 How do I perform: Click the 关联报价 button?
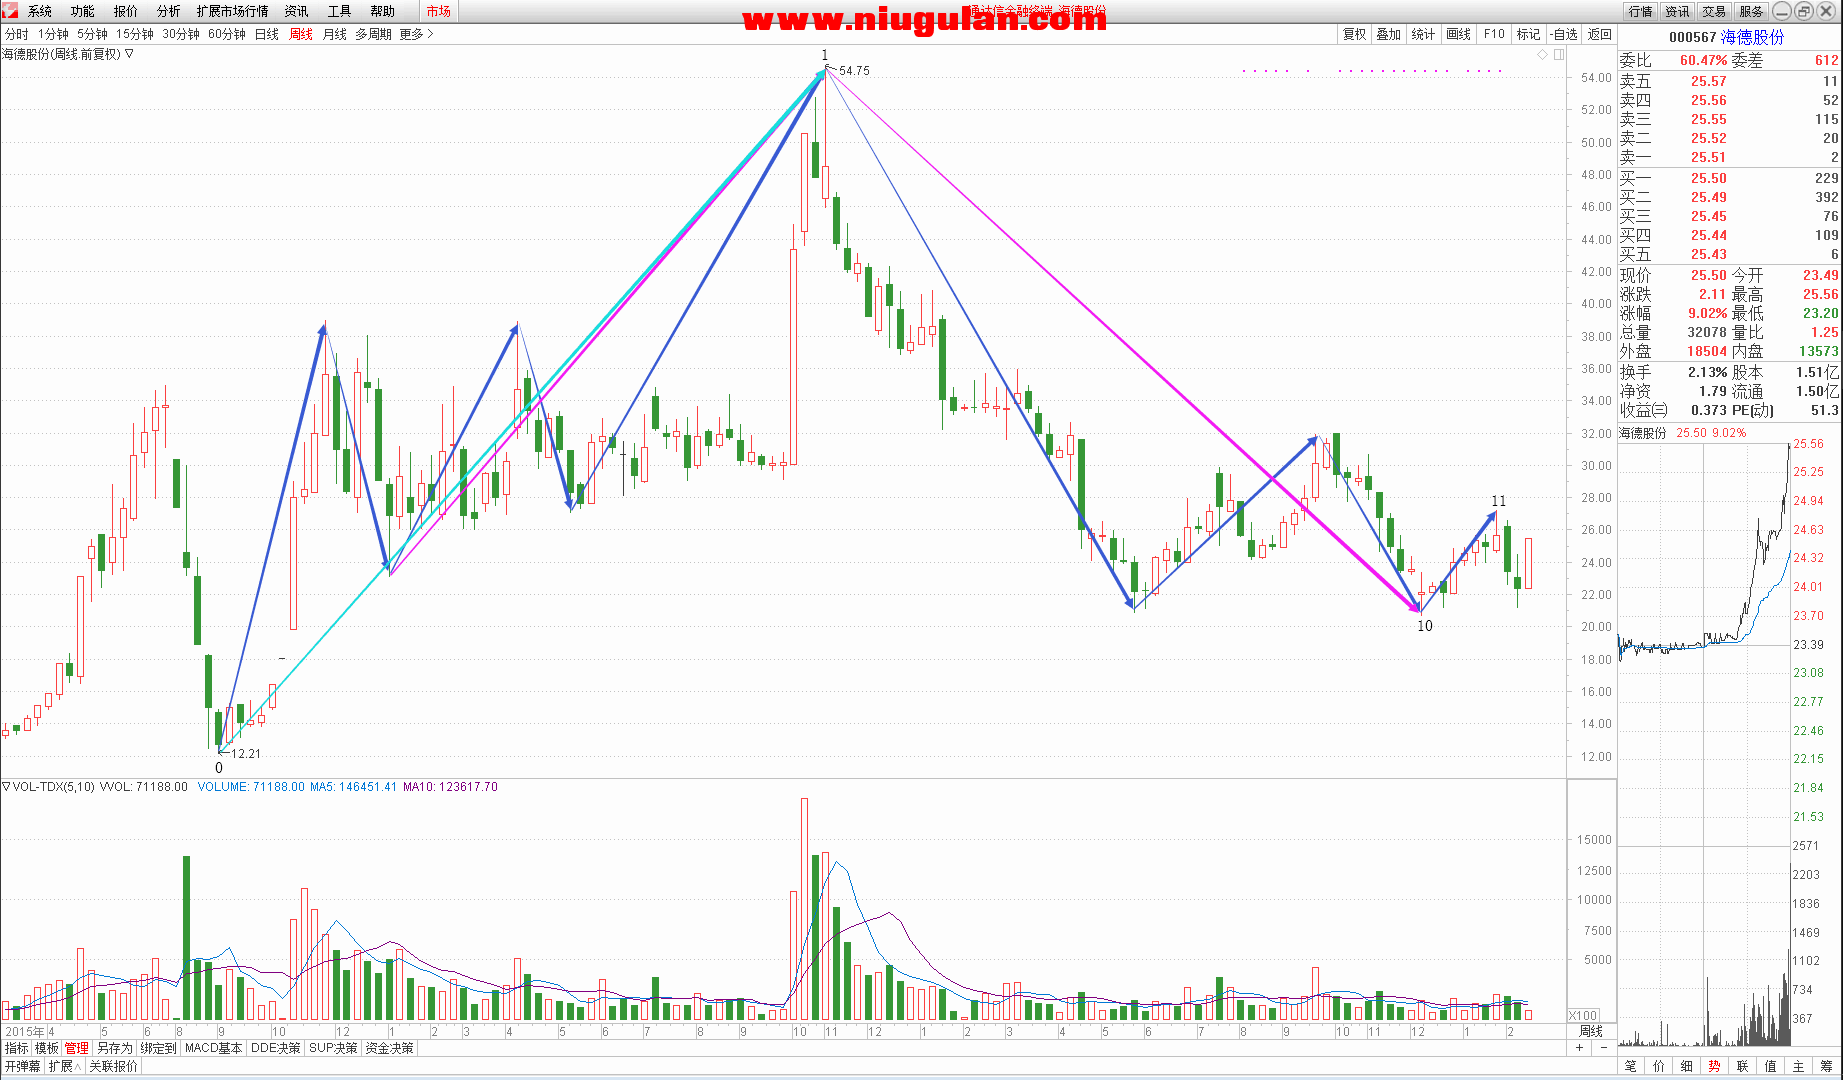(x=113, y=1066)
